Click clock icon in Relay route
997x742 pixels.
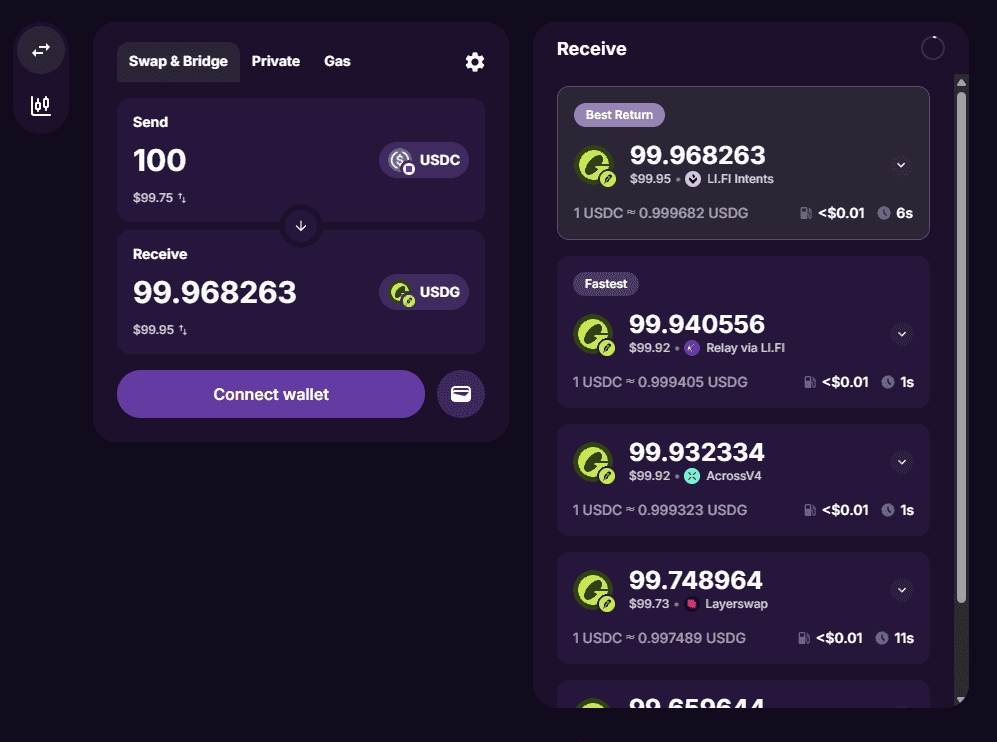pyautogui.click(x=888, y=382)
